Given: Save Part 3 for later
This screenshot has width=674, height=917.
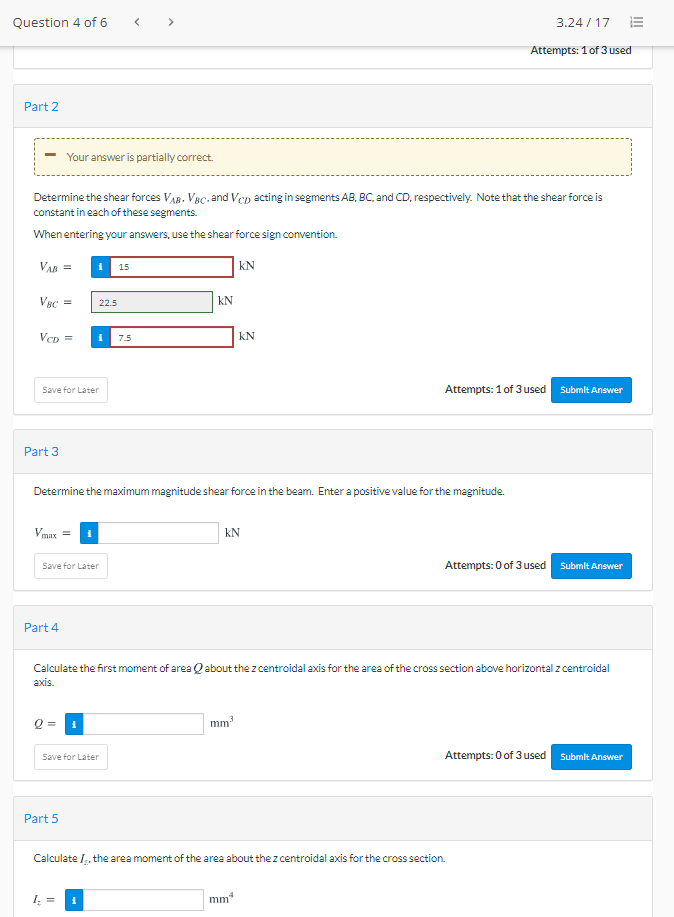Looking at the screenshot, I should coord(71,566).
